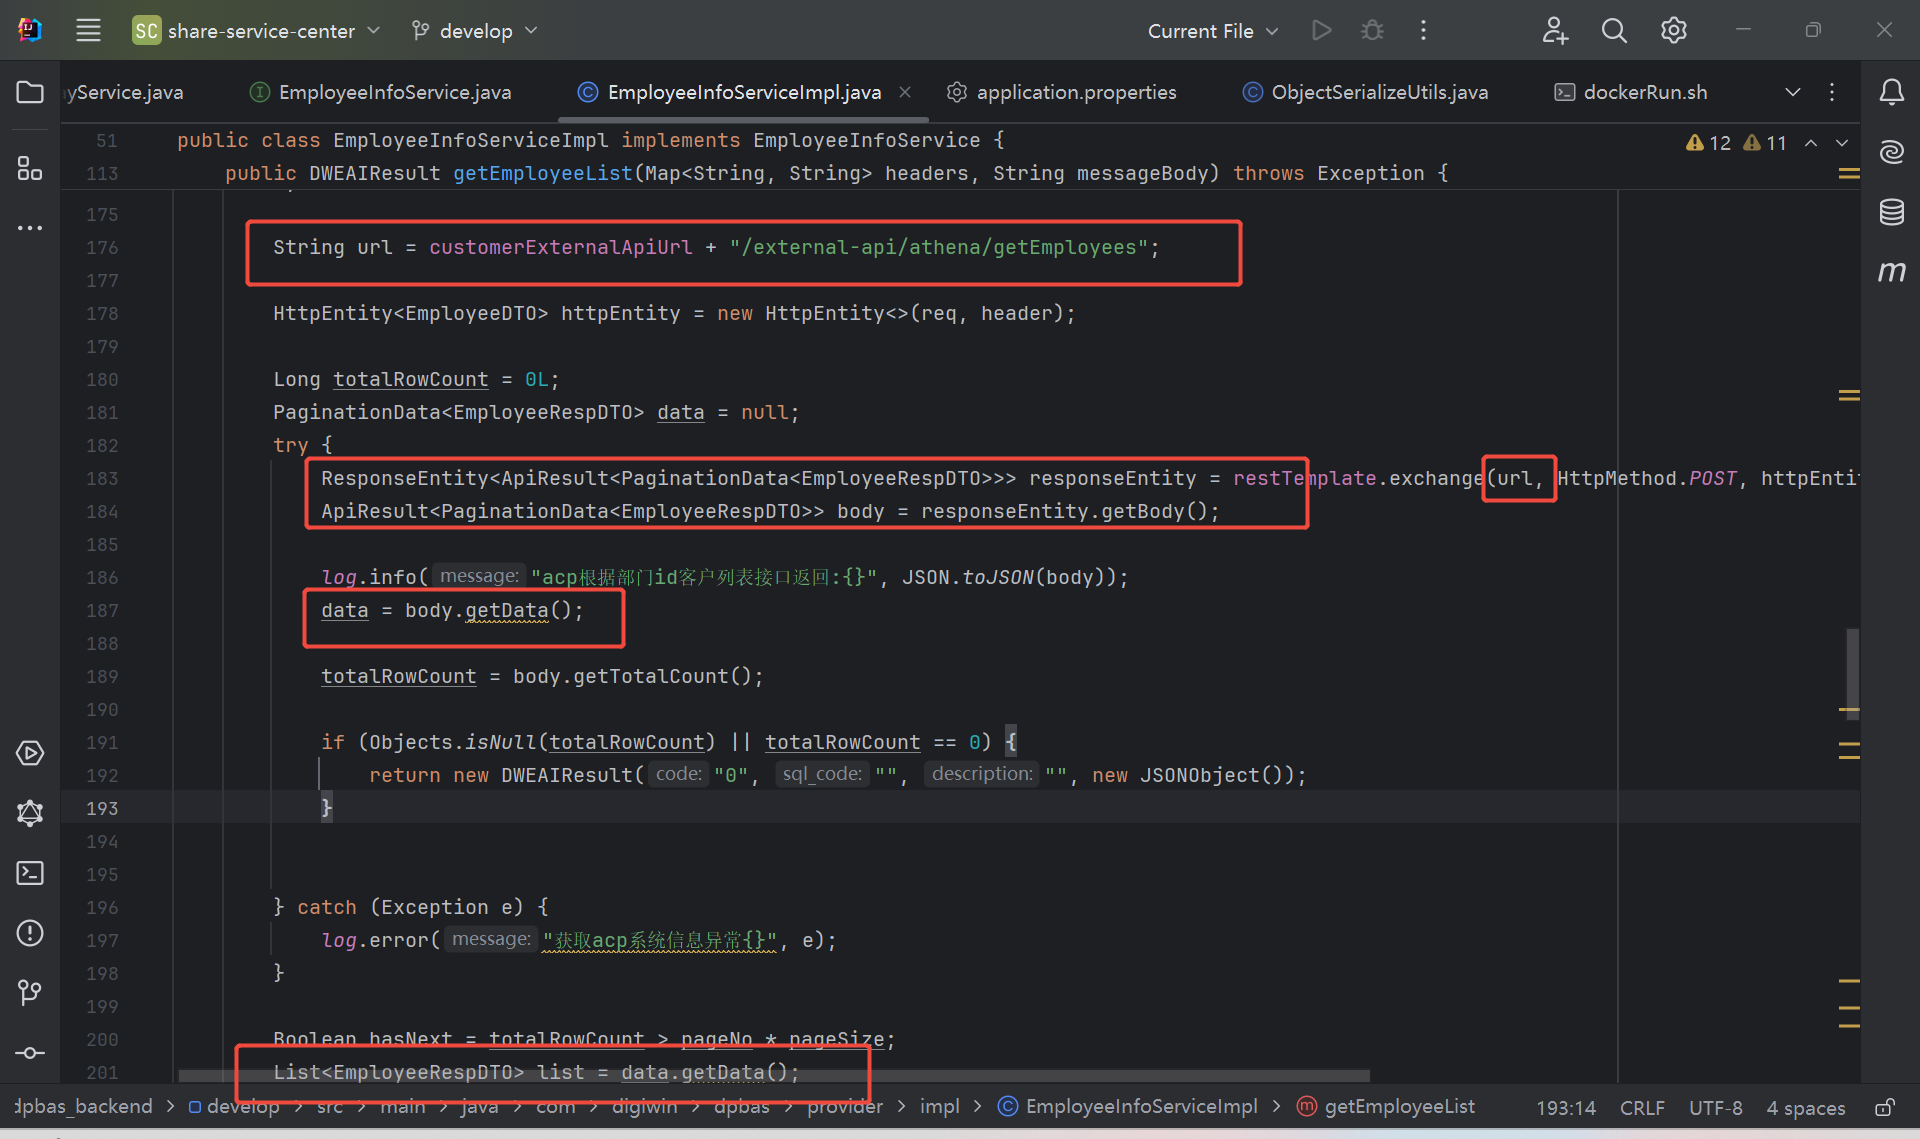Click the Search Everywhere magnifier icon
Viewport: 1920px width, 1139px height.
pos(1614,30)
